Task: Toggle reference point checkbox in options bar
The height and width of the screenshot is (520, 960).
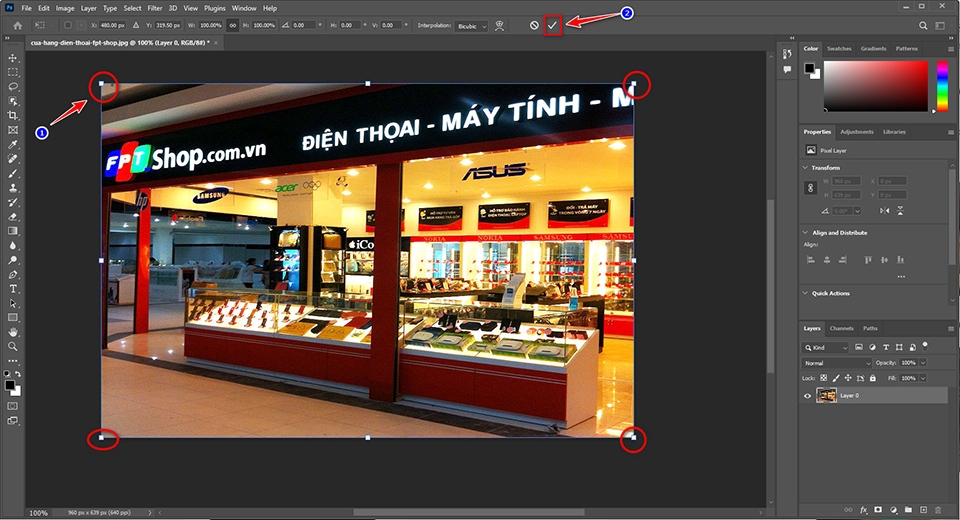Action: [68, 25]
